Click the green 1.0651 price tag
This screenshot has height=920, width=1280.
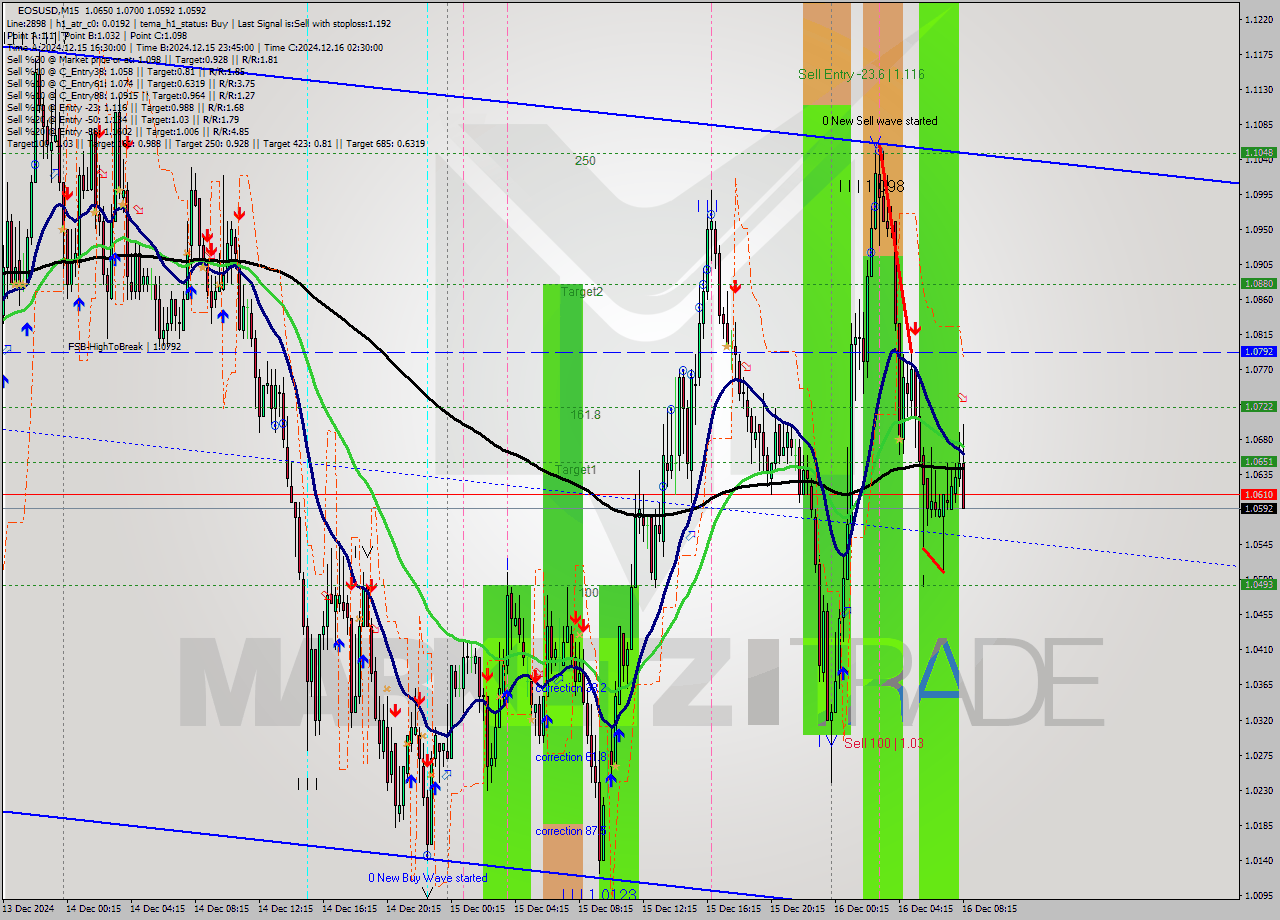tap(1258, 461)
